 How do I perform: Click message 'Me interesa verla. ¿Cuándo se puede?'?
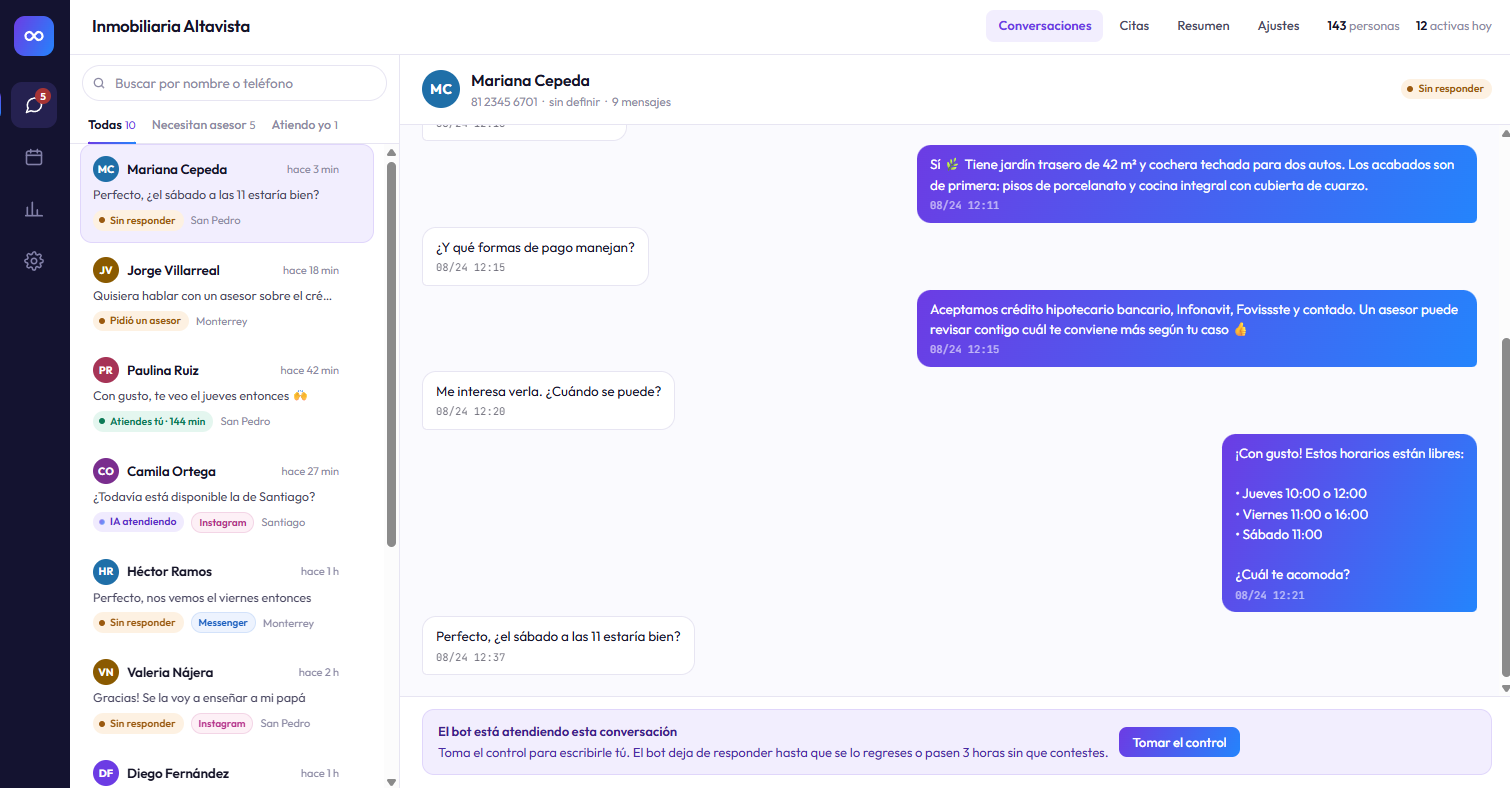[548, 400]
